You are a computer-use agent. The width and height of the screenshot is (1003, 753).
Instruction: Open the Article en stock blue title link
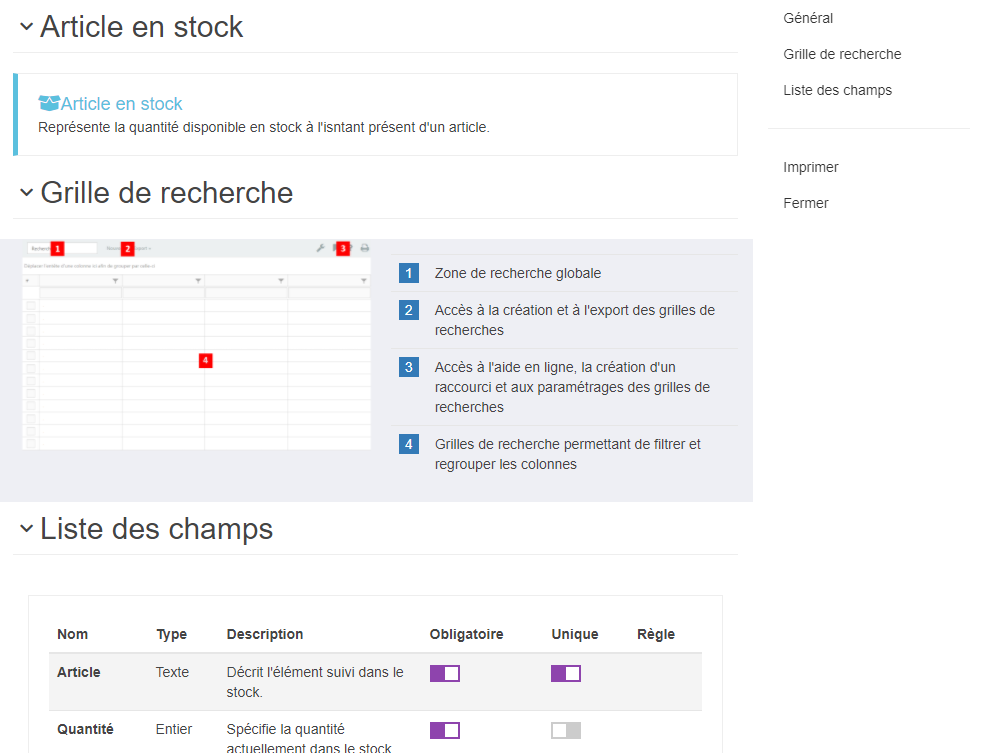(121, 103)
